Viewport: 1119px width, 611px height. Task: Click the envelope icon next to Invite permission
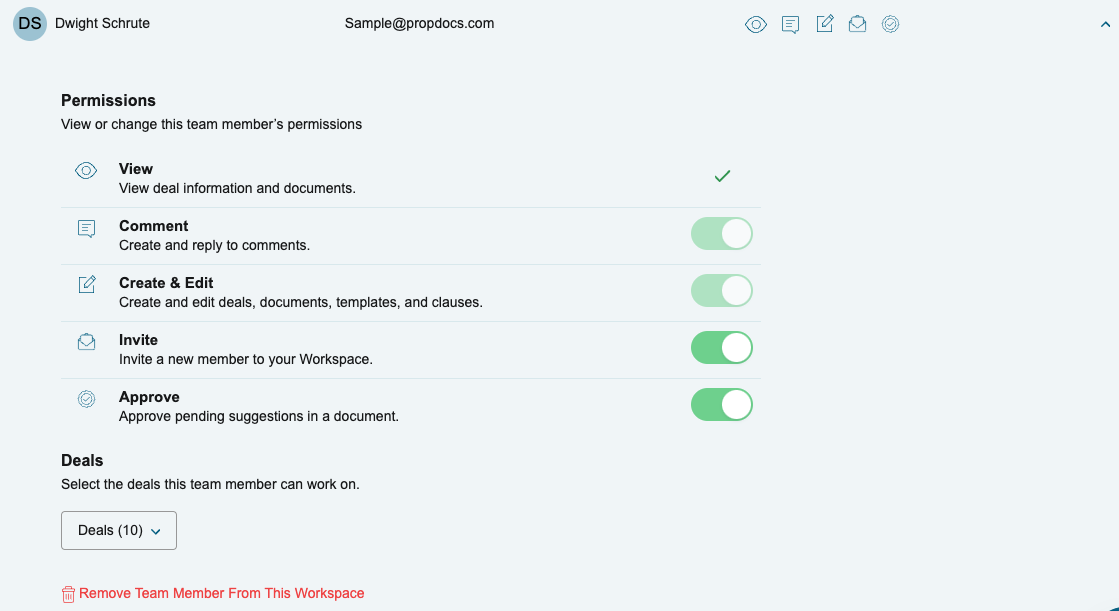86,341
